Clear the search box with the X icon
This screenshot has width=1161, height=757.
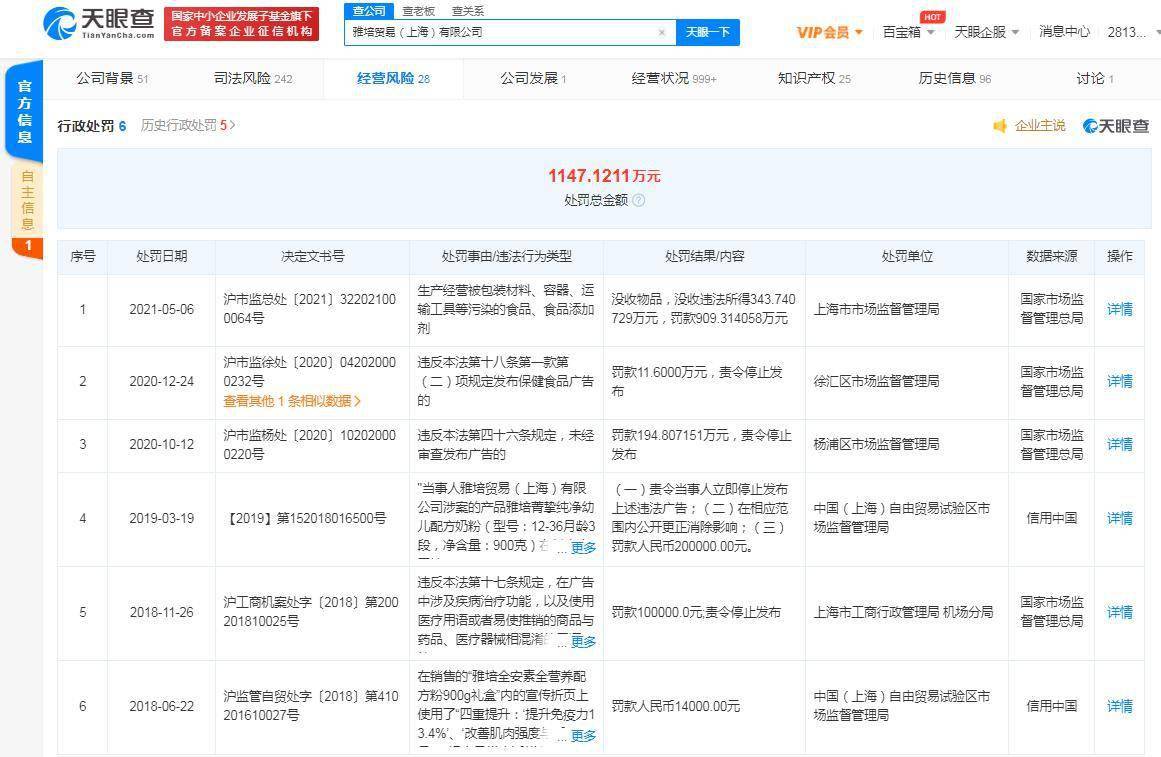pos(662,32)
